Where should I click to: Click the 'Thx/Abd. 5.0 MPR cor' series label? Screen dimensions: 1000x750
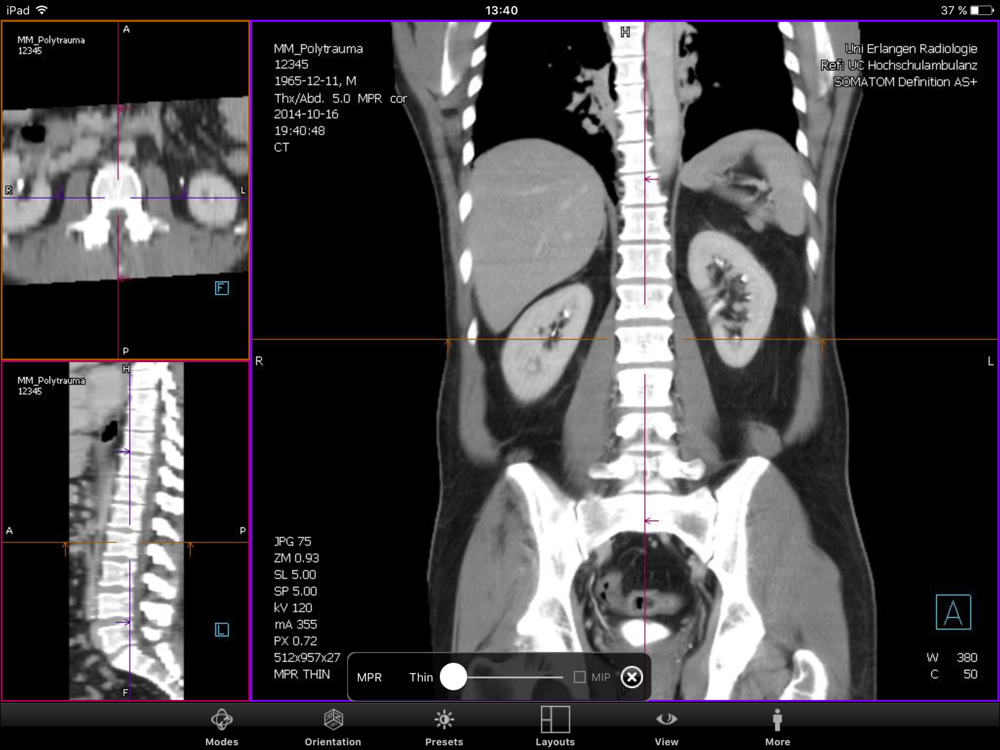tap(341, 98)
